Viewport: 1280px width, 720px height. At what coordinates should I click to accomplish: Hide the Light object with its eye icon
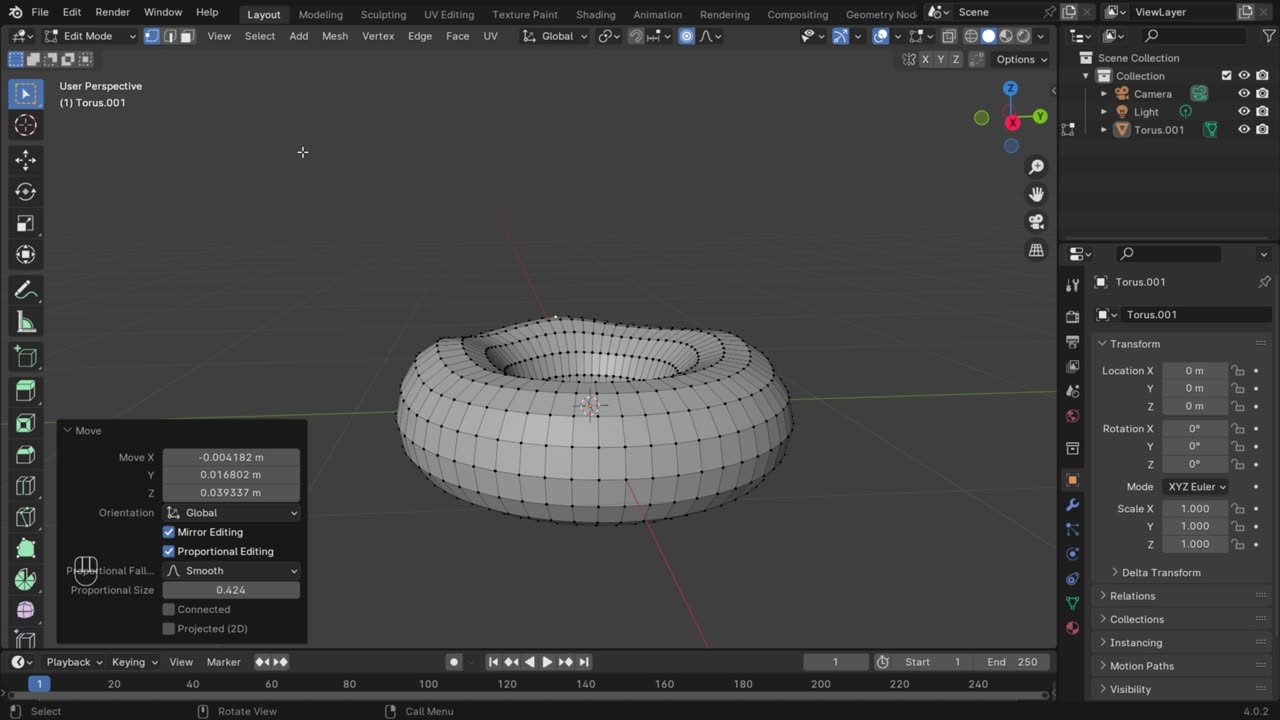click(x=1244, y=112)
